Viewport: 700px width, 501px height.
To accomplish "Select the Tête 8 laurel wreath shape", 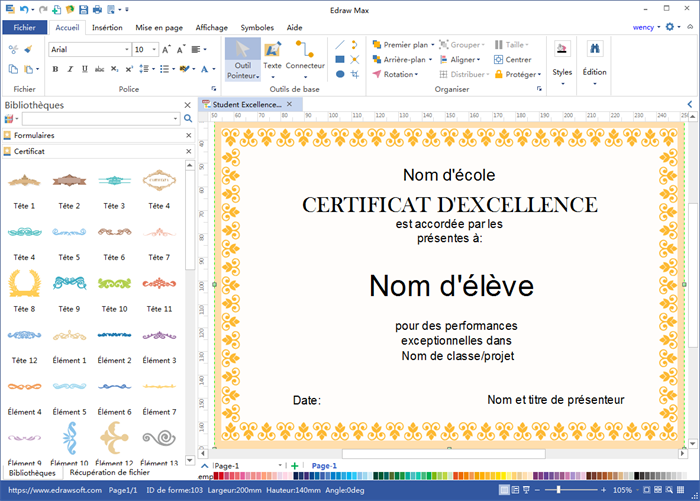I will pyautogui.click(x=24, y=284).
